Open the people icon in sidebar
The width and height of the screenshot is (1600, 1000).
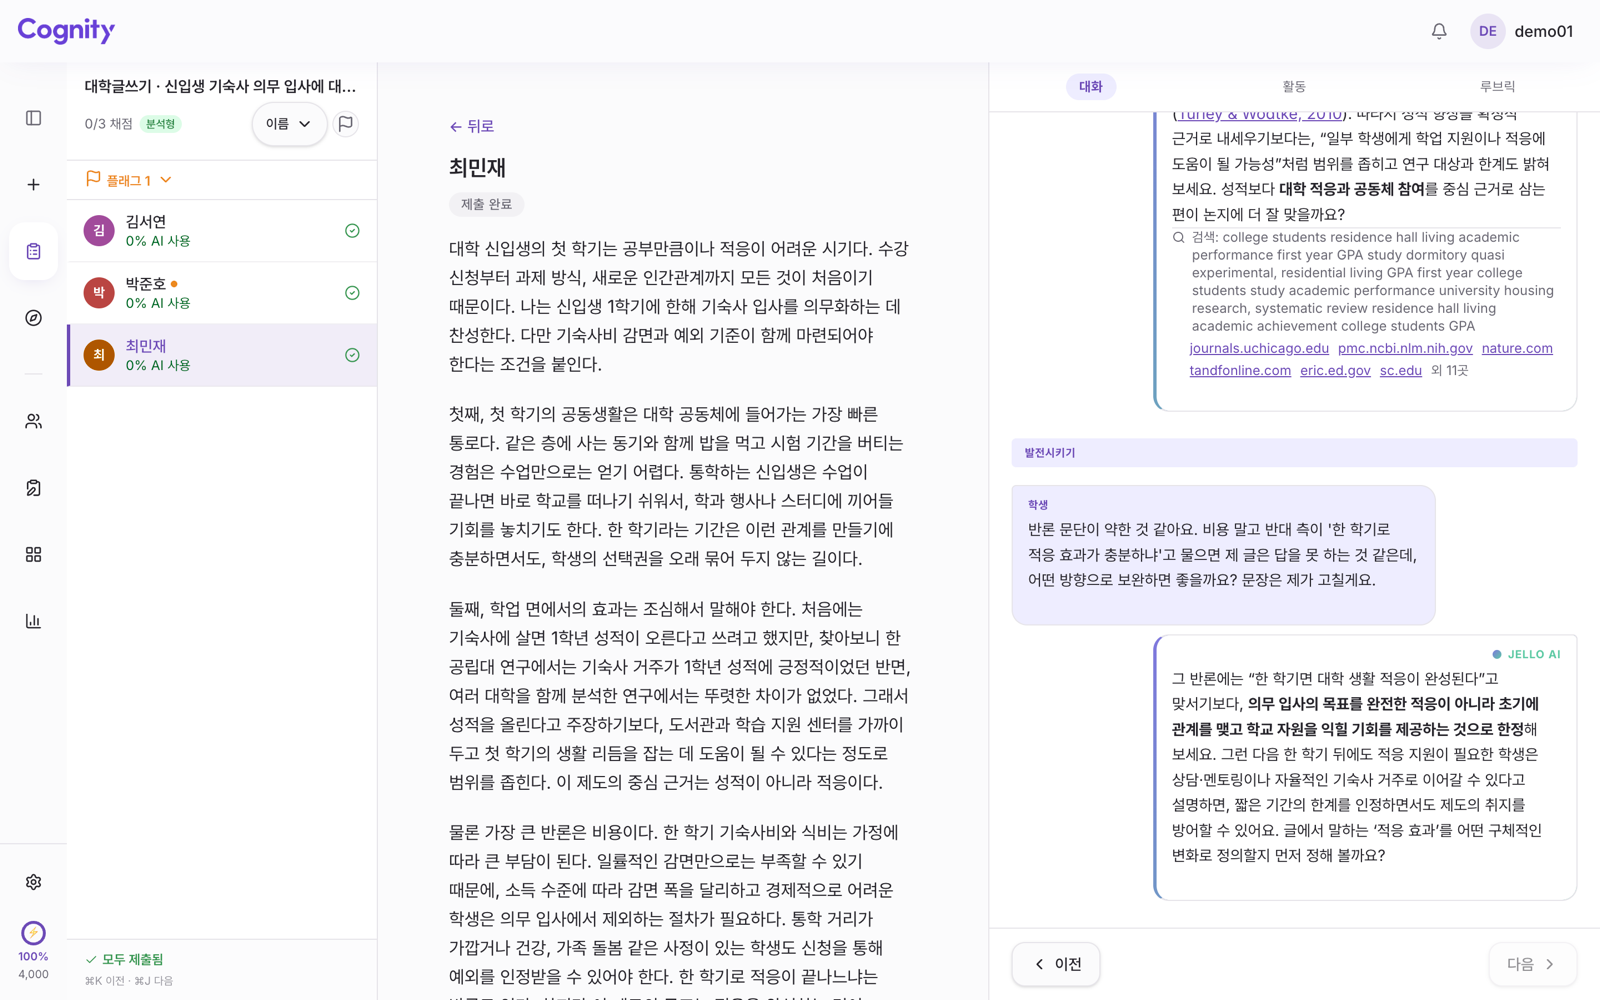pos(33,421)
